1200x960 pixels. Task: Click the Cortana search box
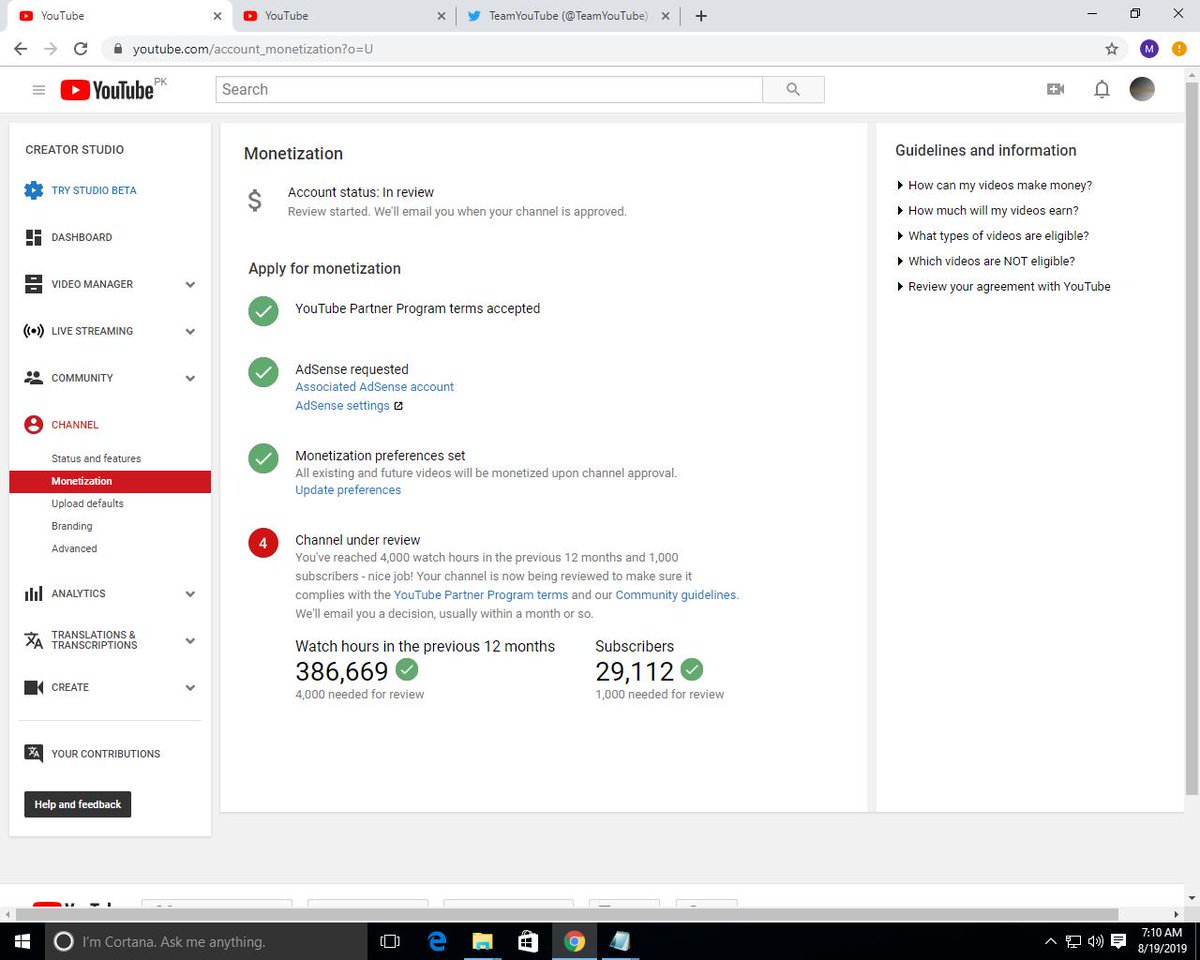coord(204,941)
